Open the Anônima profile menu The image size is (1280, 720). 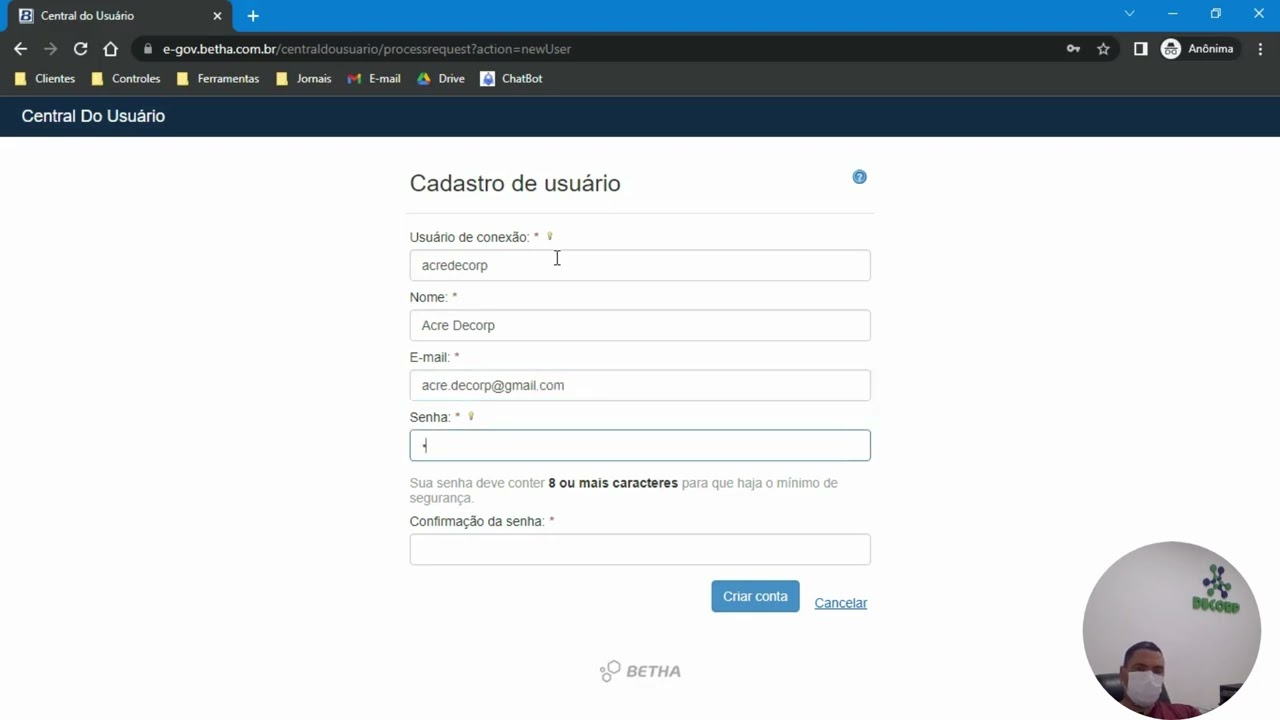1197,49
